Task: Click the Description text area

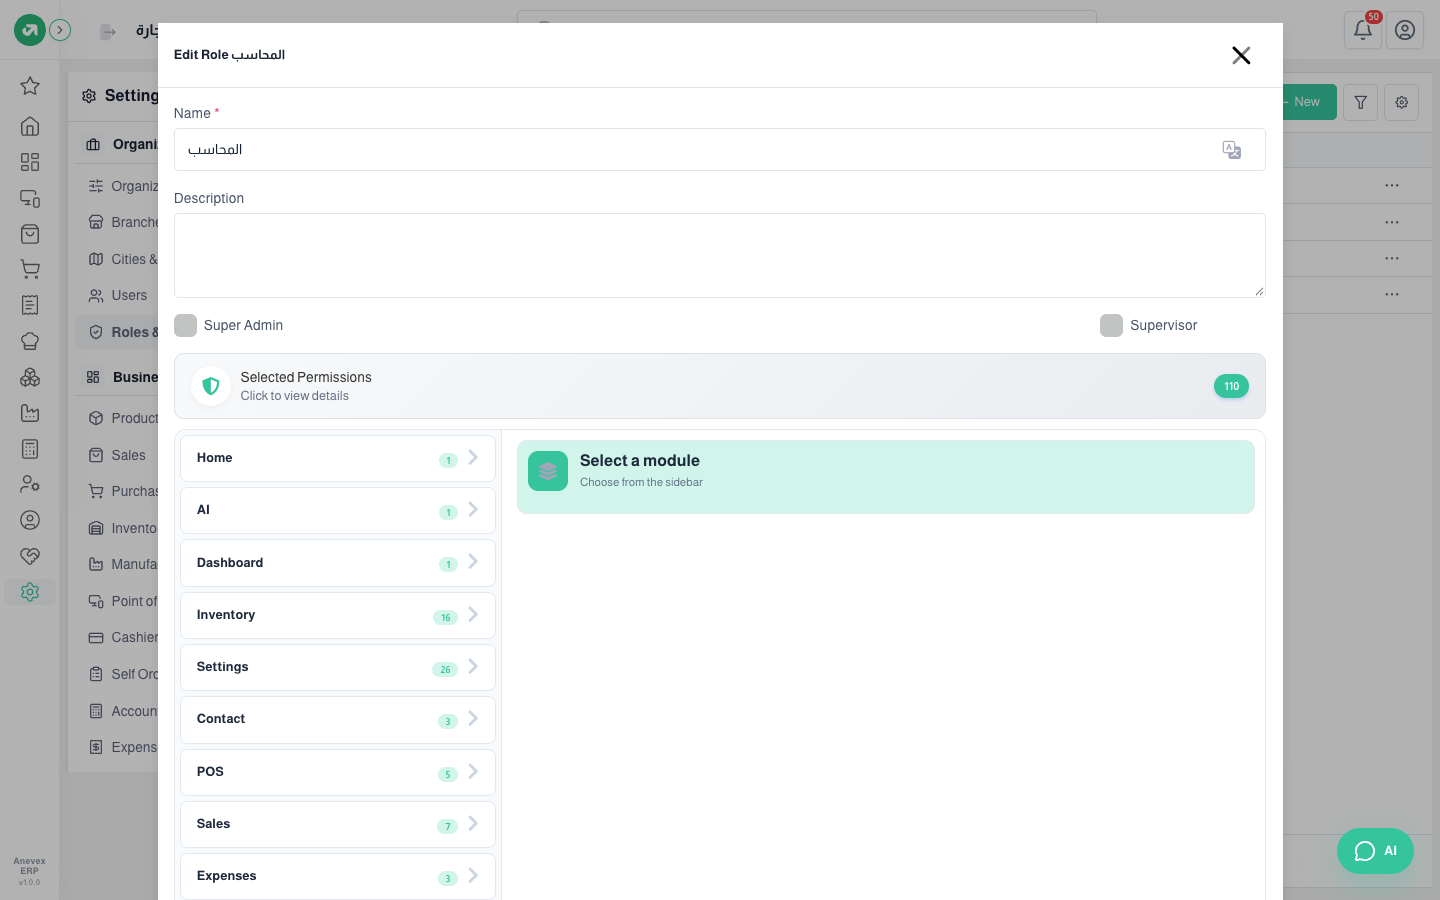Action: [x=720, y=255]
